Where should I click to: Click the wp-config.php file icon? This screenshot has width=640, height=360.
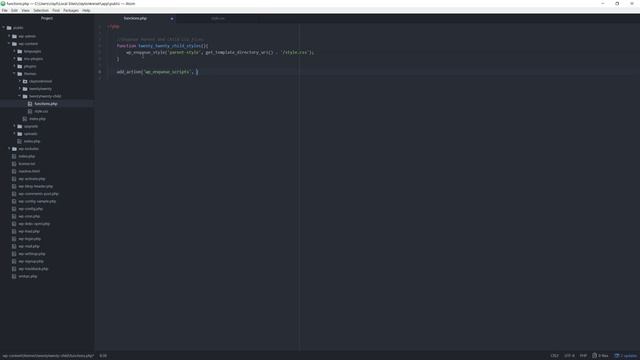14,209
